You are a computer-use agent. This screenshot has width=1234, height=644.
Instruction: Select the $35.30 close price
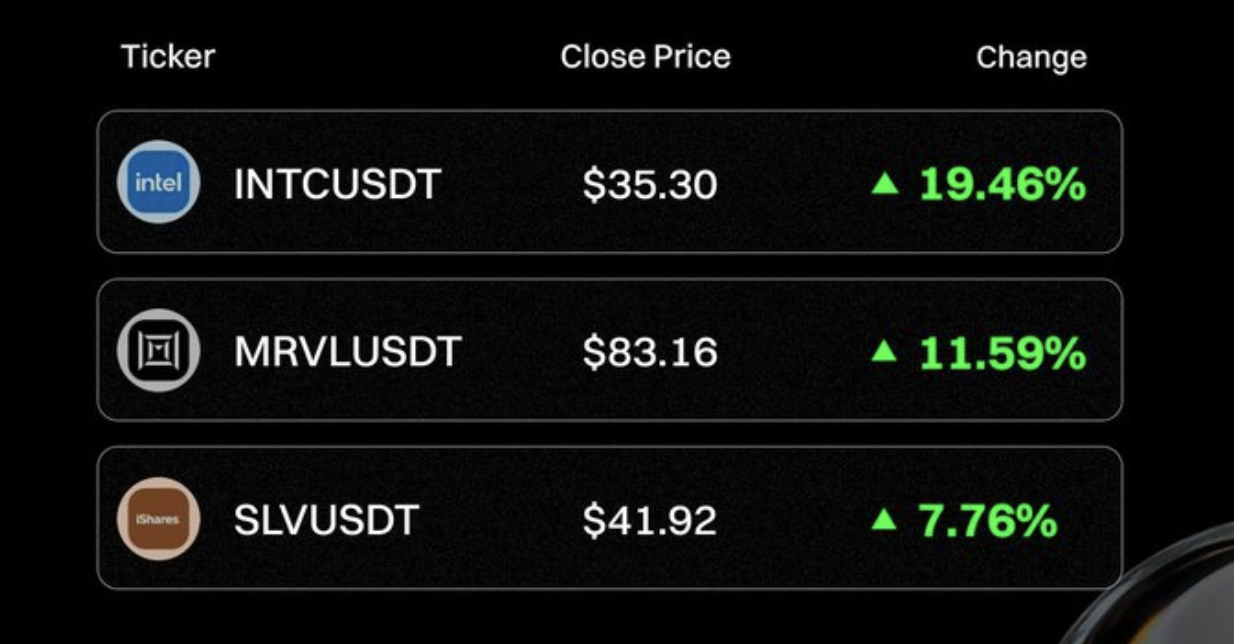click(650, 184)
